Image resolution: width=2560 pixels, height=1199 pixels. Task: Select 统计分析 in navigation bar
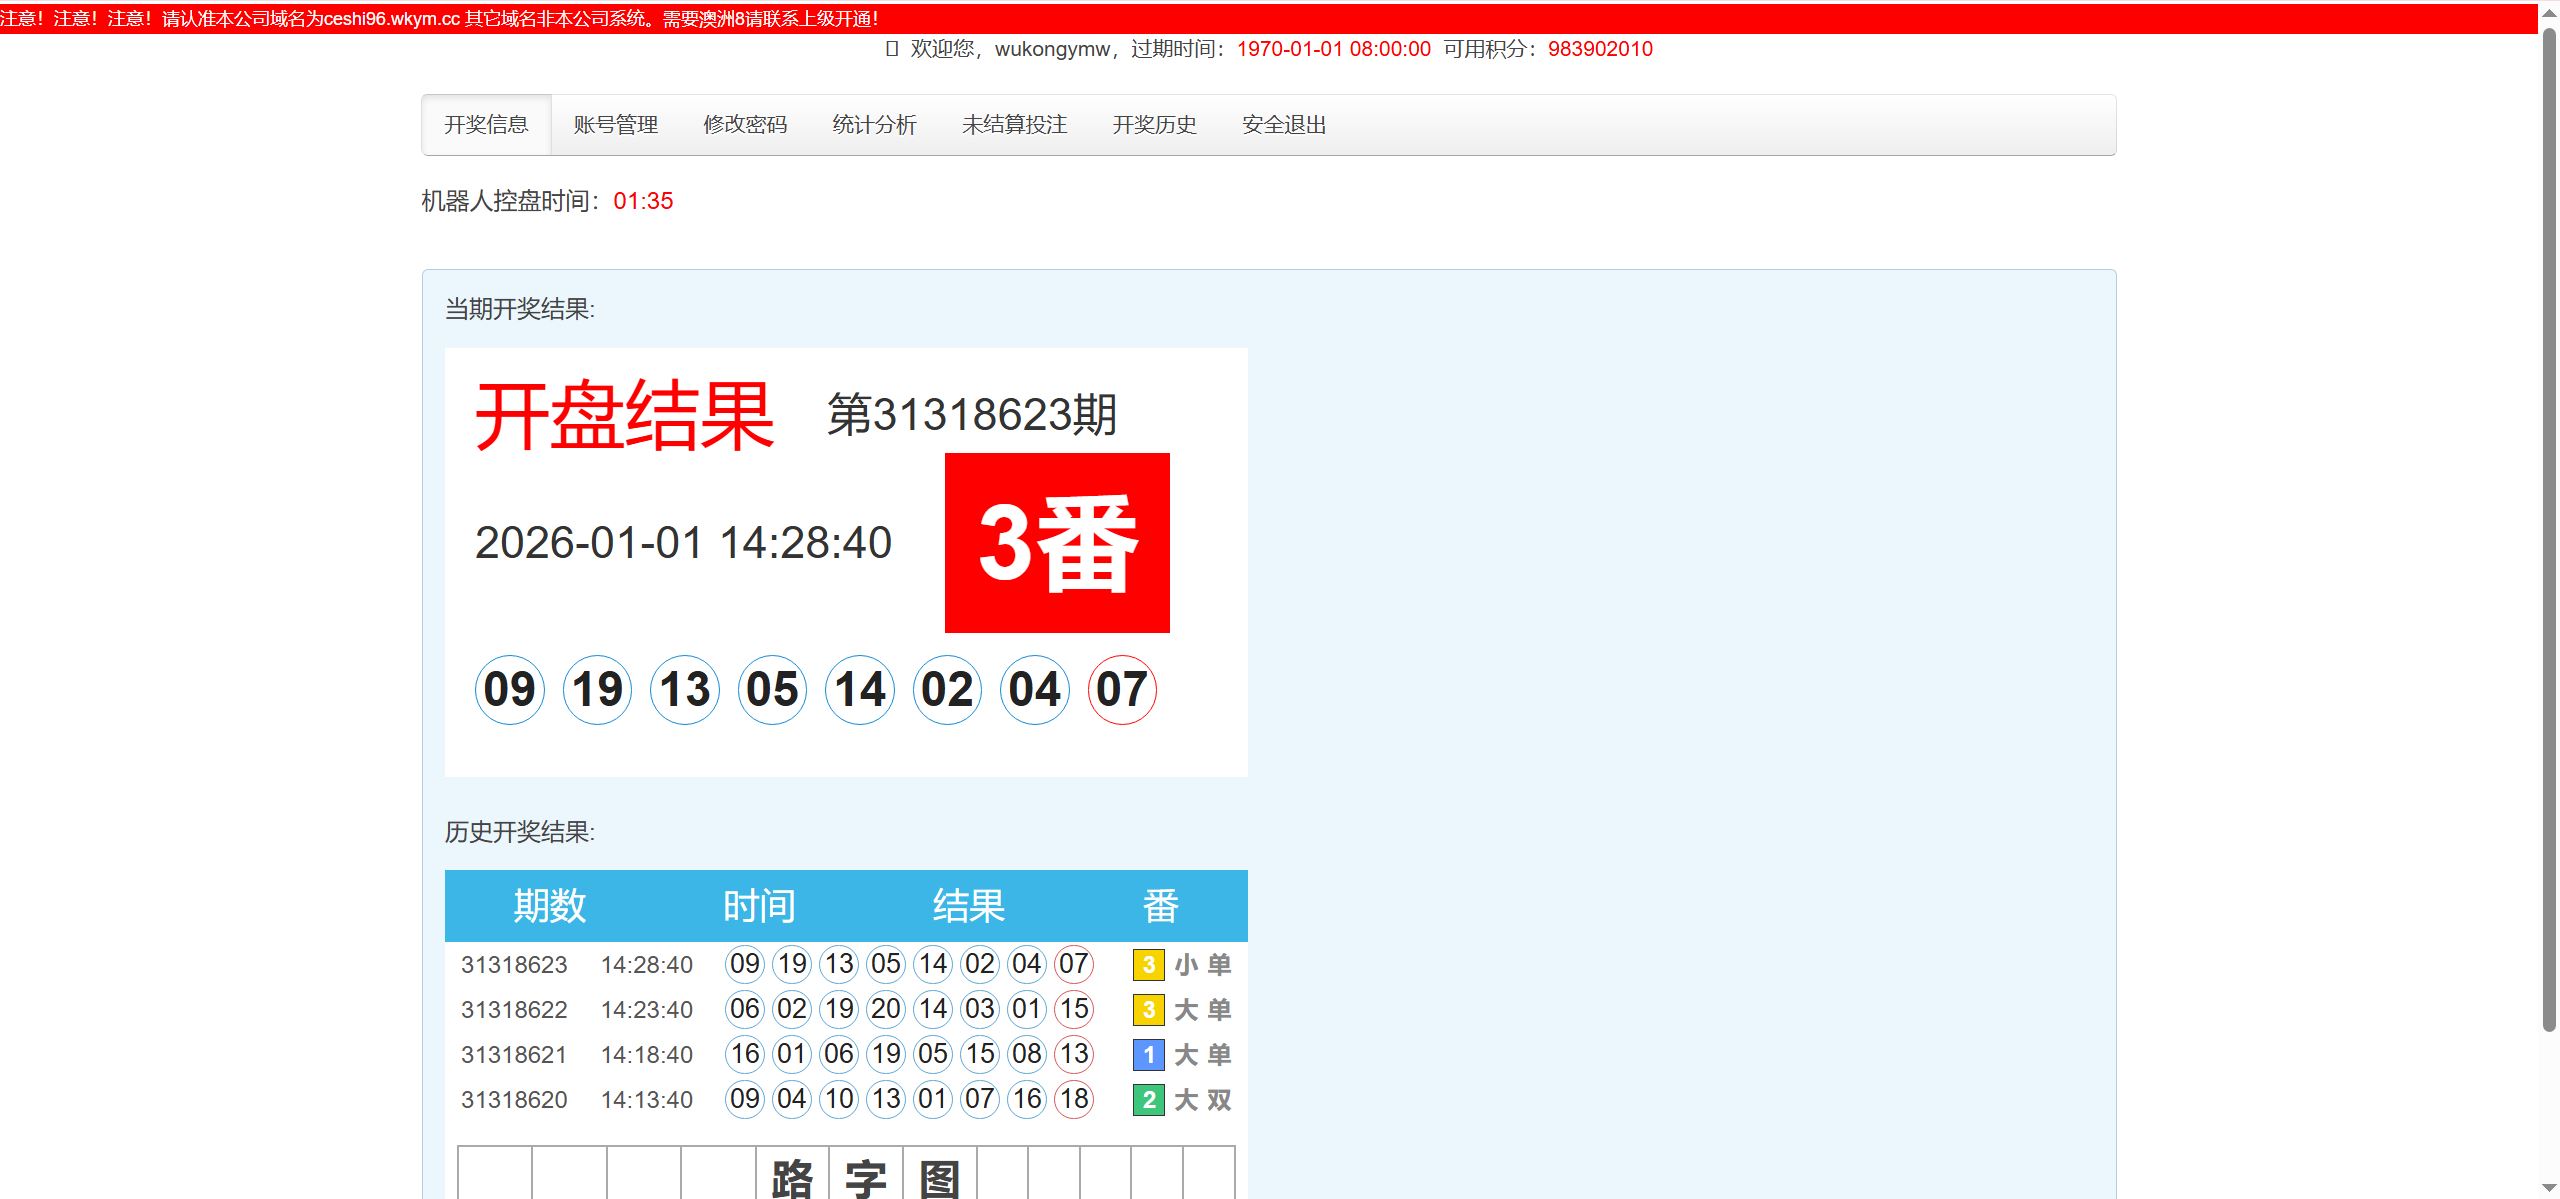pos(875,125)
